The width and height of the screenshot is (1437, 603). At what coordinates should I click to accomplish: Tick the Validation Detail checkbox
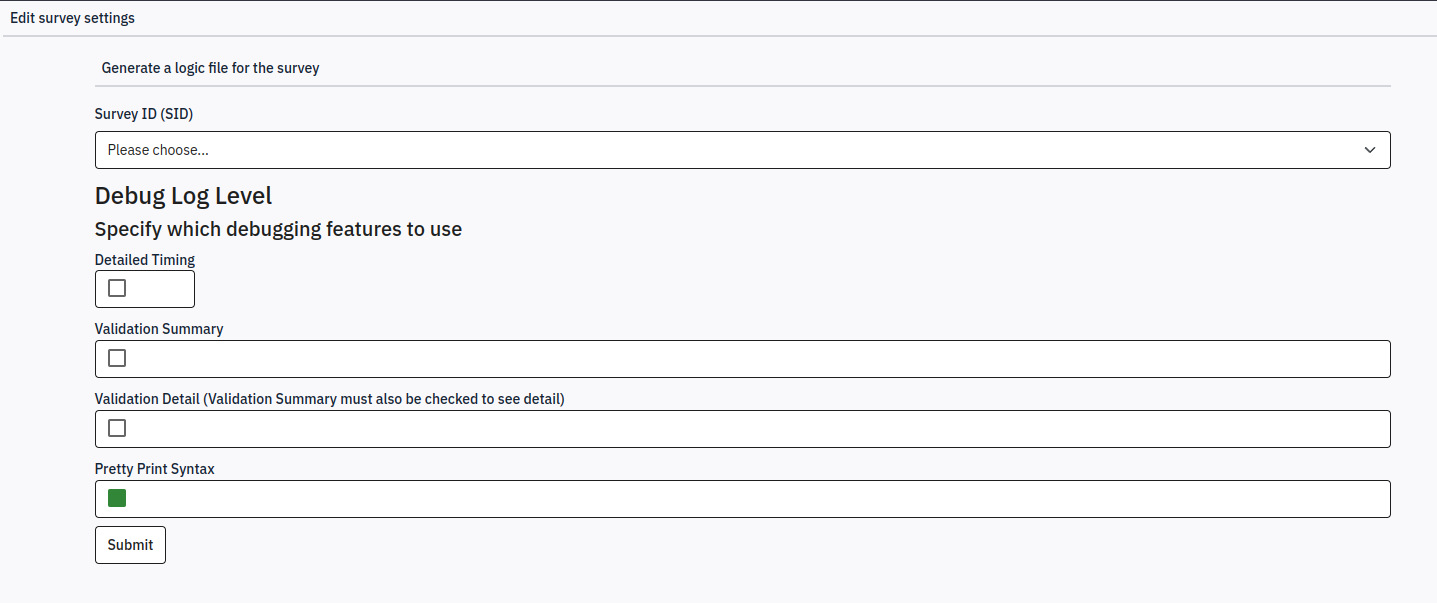(x=117, y=428)
